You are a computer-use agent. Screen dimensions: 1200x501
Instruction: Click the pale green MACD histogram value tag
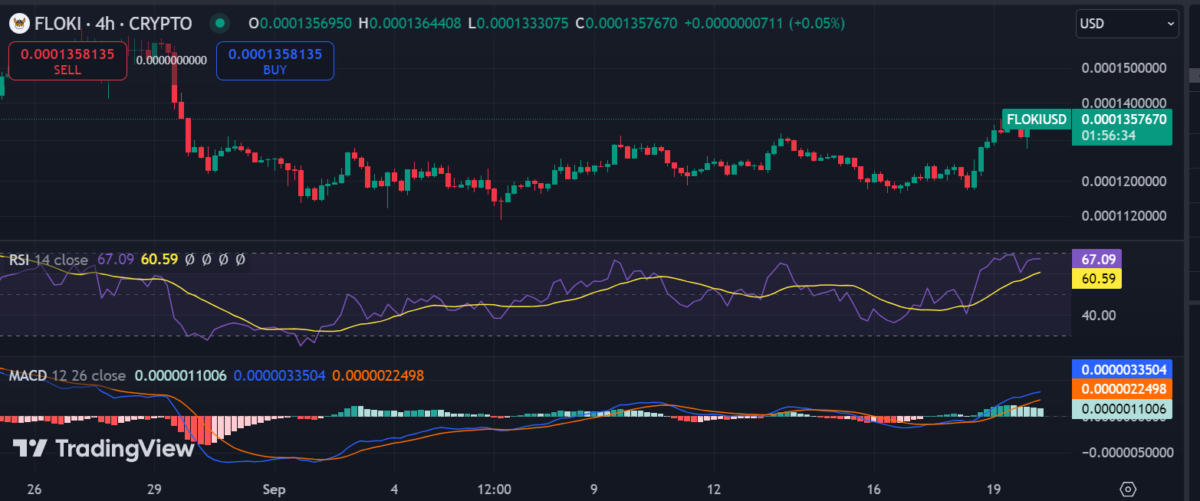point(1119,408)
